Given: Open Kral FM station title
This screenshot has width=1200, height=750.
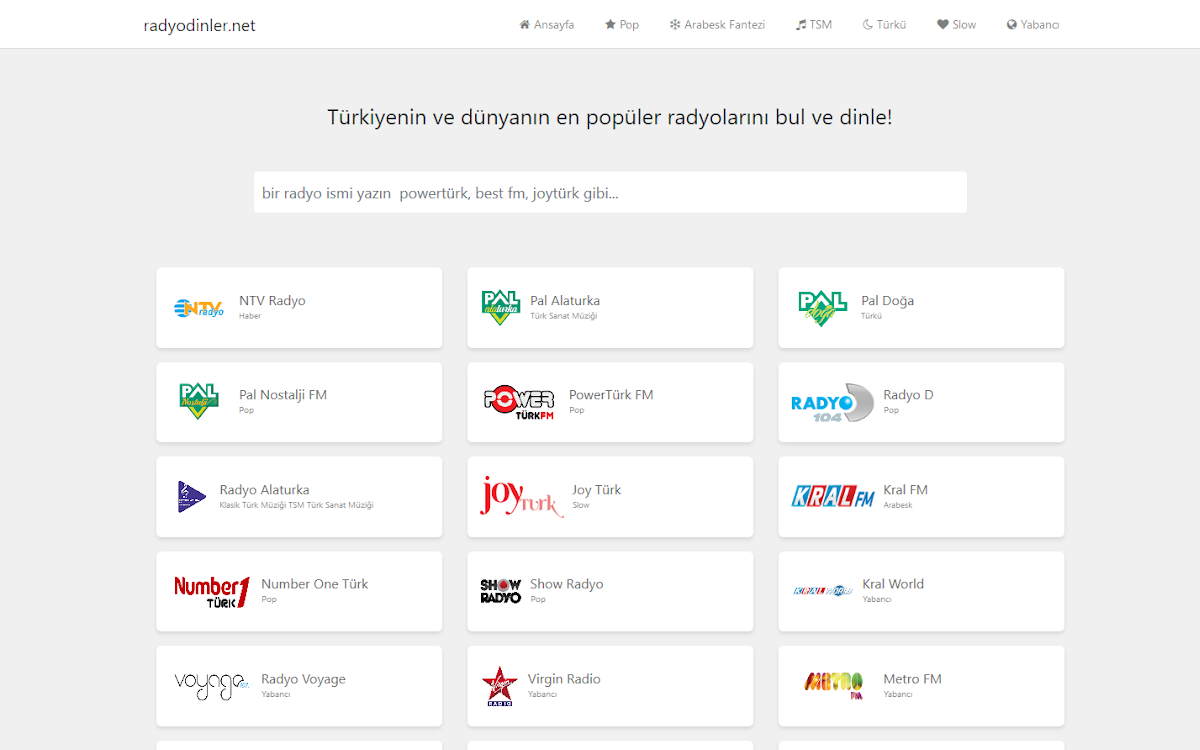Looking at the screenshot, I should [905, 490].
